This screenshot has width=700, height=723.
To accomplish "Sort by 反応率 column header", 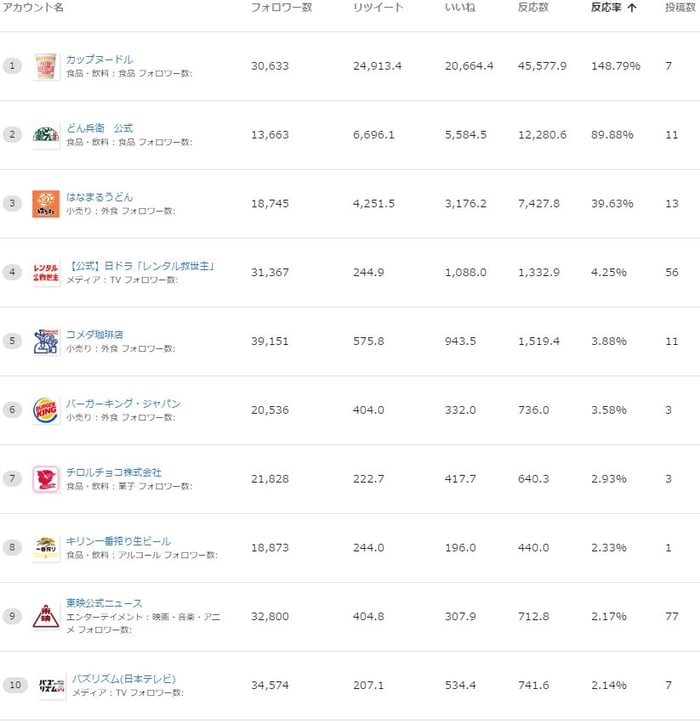I will 614,7.
